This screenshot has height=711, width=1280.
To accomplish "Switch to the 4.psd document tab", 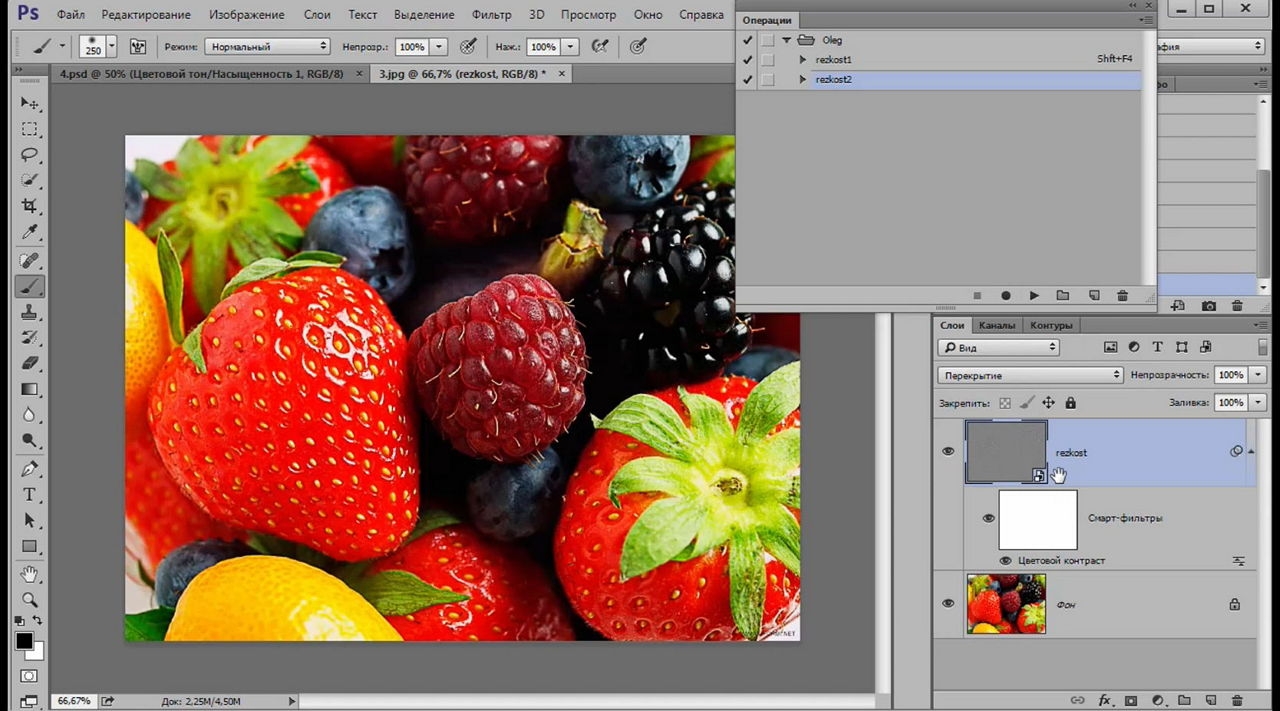I will point(201,74).
